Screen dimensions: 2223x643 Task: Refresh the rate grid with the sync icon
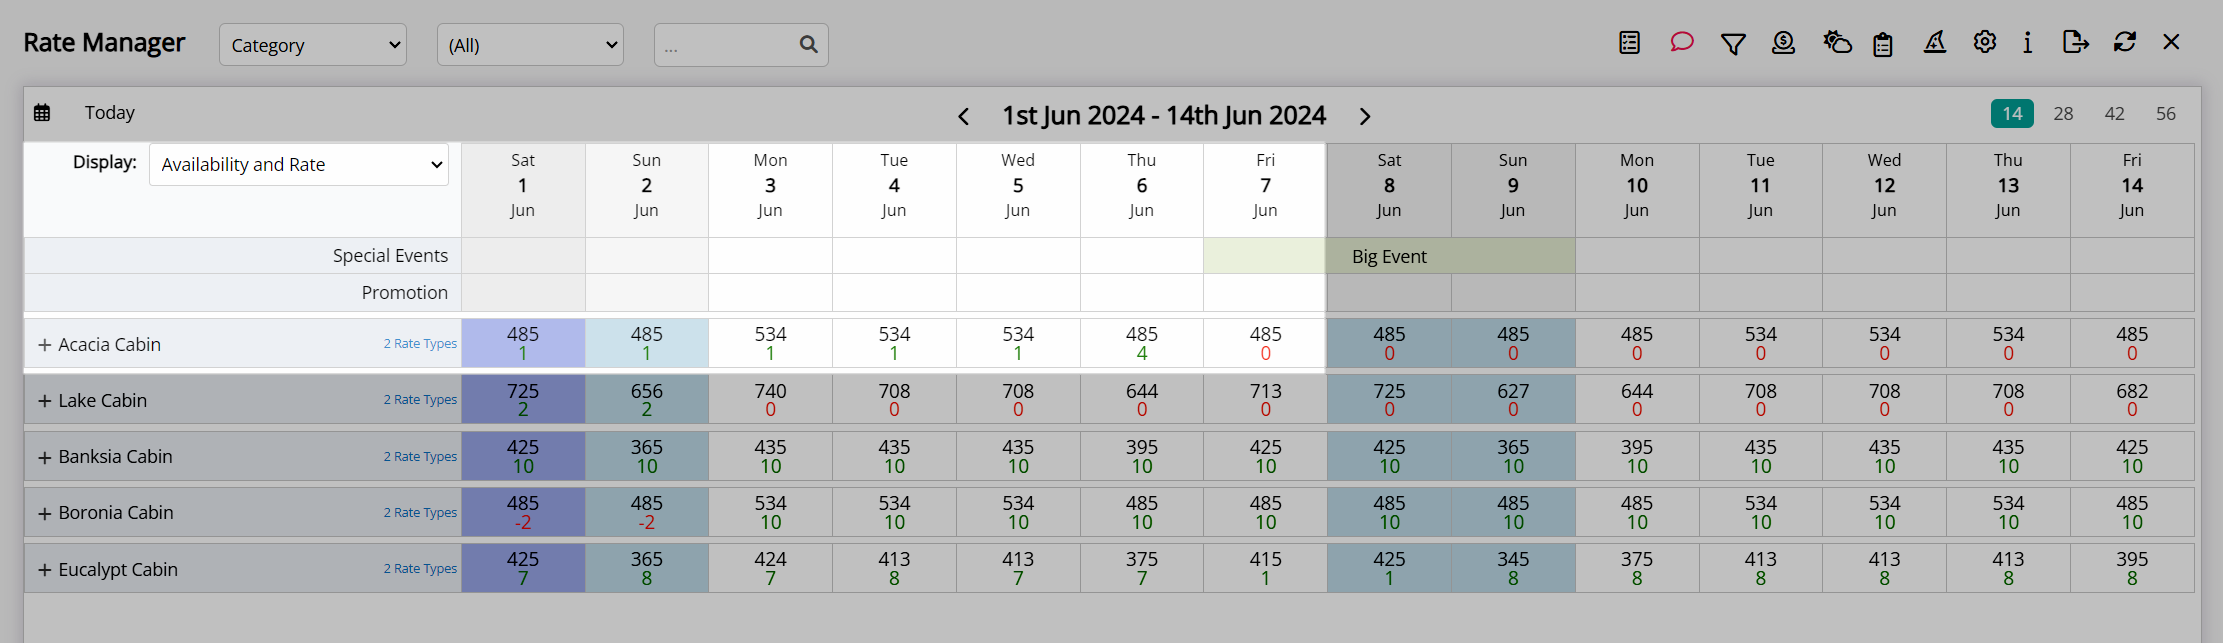coord(2125,42)
